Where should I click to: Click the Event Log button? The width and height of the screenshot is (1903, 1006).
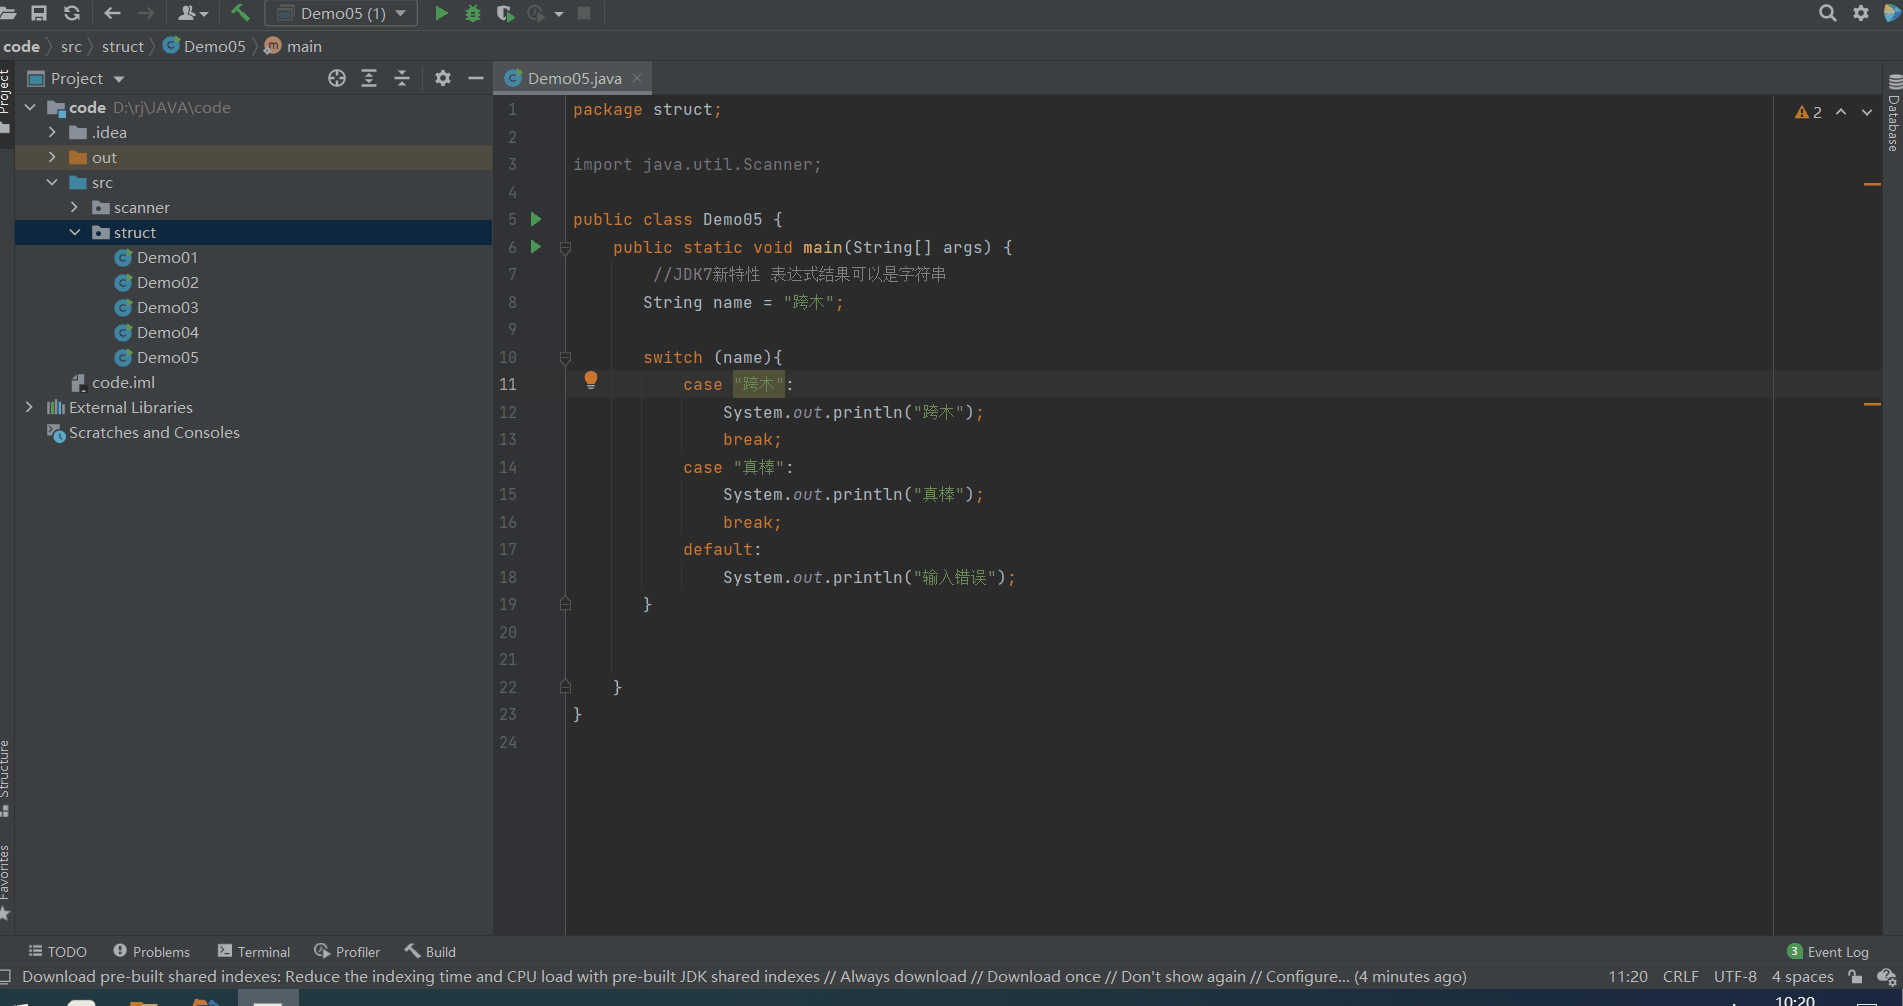click(1828, 952)
